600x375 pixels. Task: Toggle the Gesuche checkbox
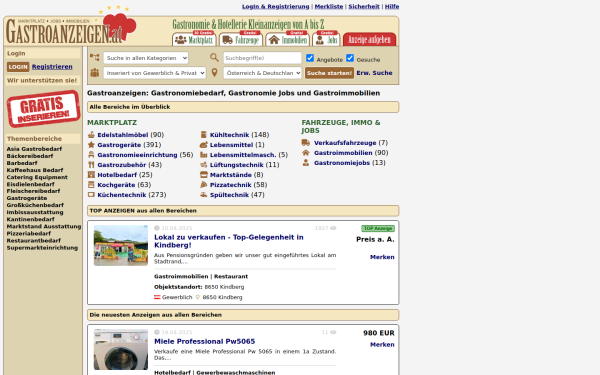pos(350,58)
